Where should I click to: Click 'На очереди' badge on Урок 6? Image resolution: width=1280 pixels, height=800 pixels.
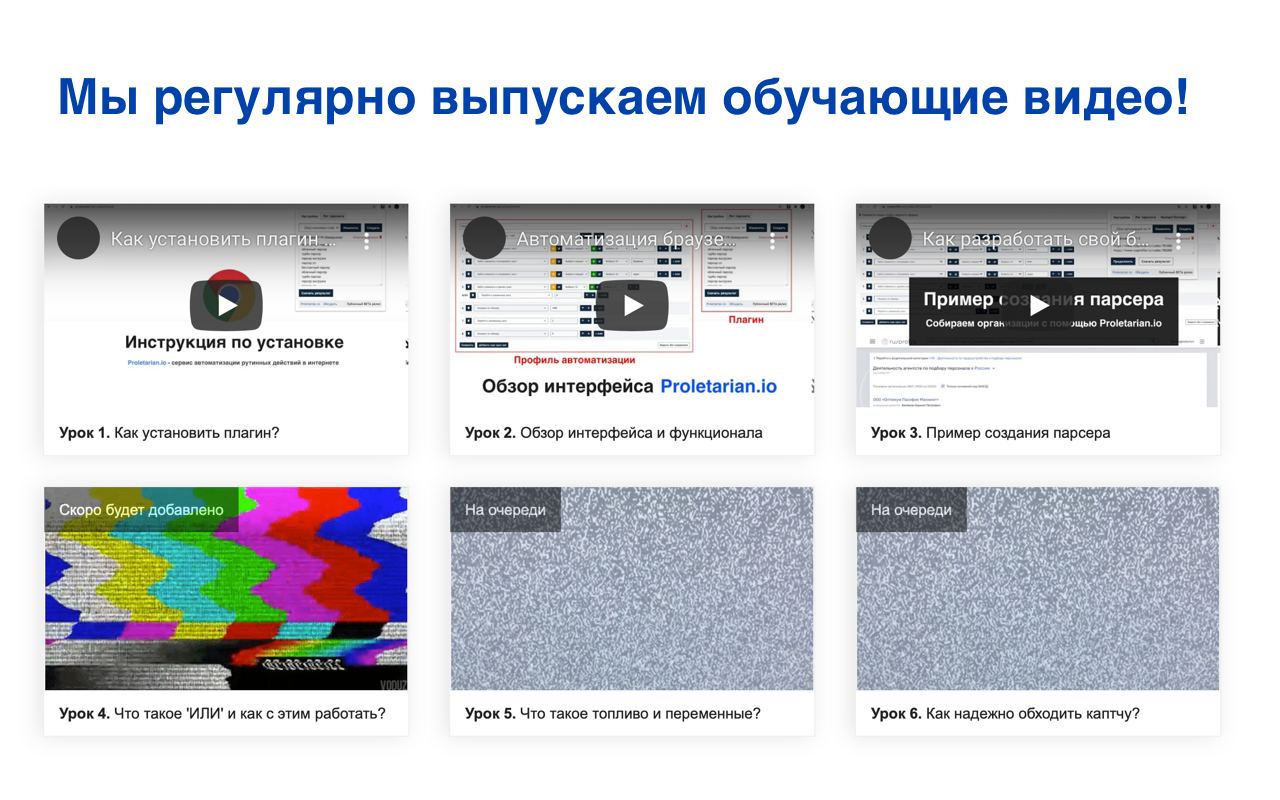click(x=911, y=510)
